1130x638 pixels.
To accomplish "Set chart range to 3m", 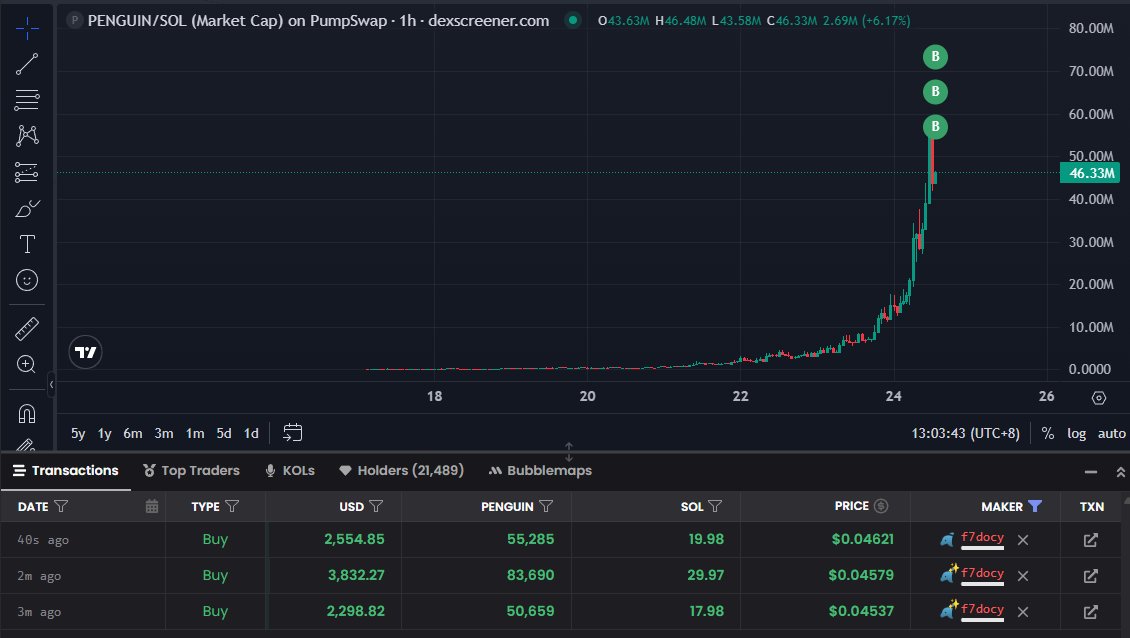I will coord(164,433).
